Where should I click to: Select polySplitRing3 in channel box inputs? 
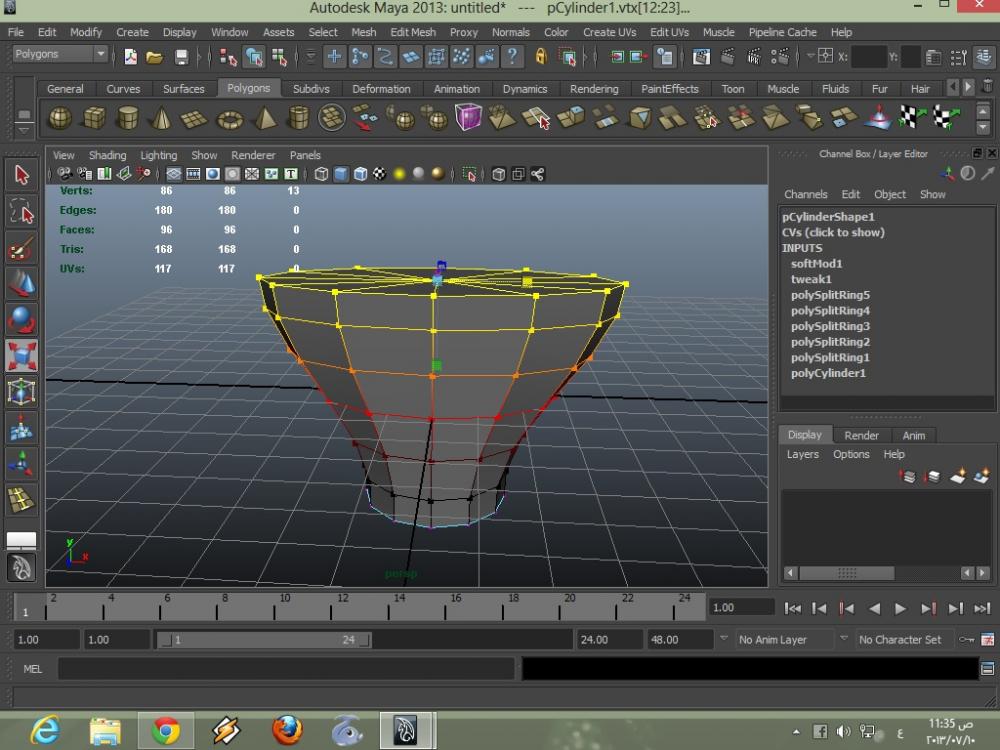pyautogui.click(x=830, y=326)
